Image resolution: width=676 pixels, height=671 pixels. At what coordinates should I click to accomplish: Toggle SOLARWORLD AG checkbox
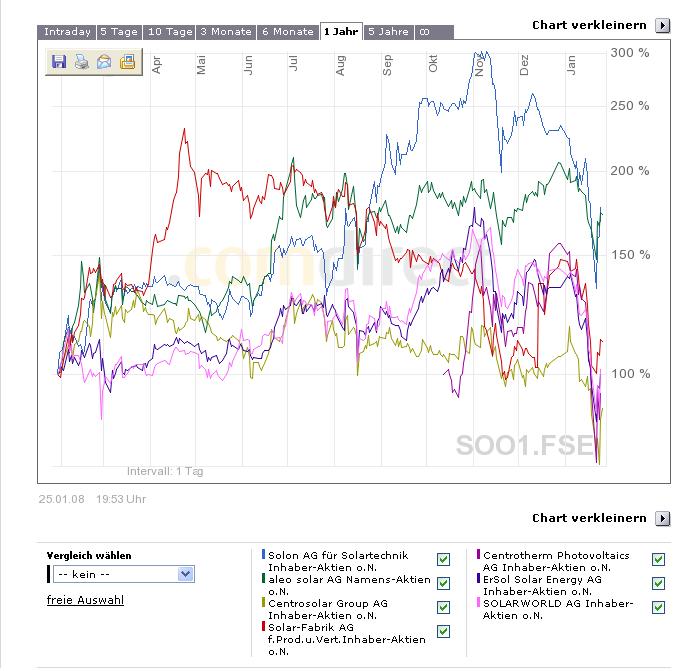pos(658,607)
